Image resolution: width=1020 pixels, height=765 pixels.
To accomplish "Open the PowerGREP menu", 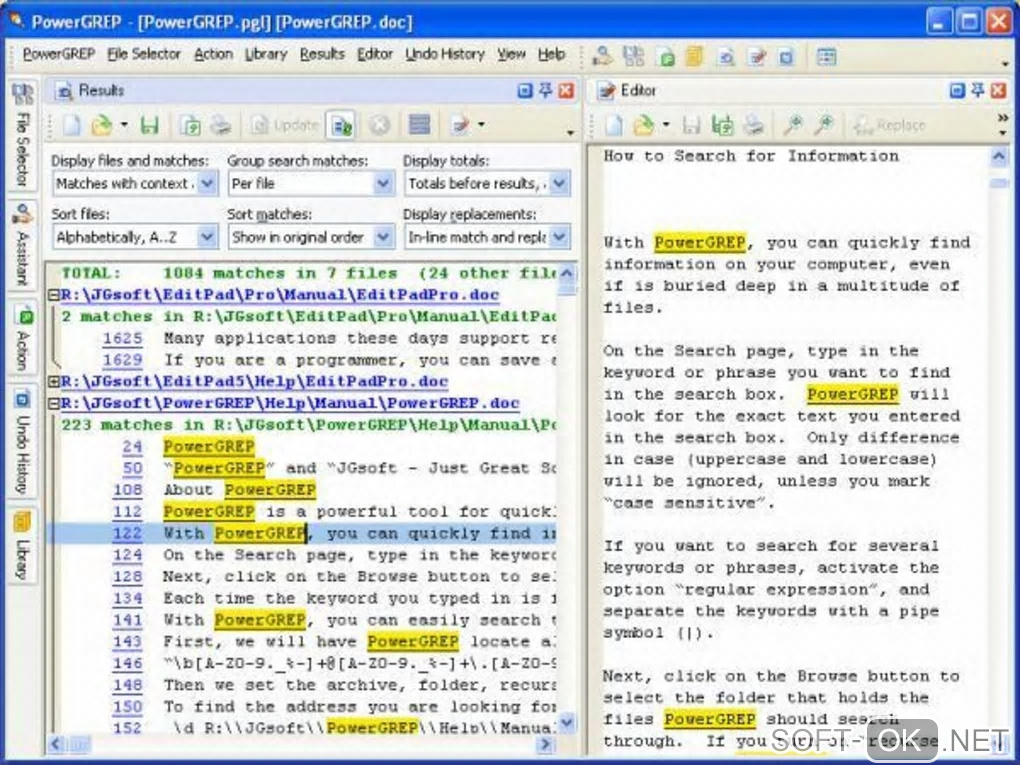I will [59, 55].
